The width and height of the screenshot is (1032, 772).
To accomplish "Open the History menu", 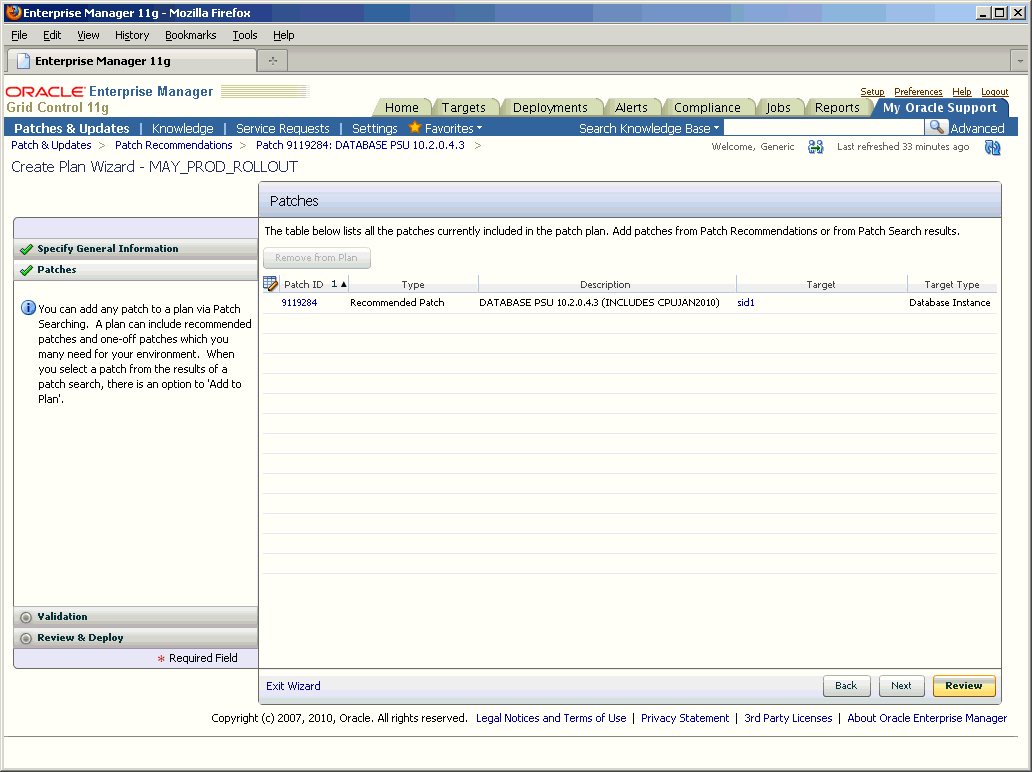I will click(x=132, y=35).
